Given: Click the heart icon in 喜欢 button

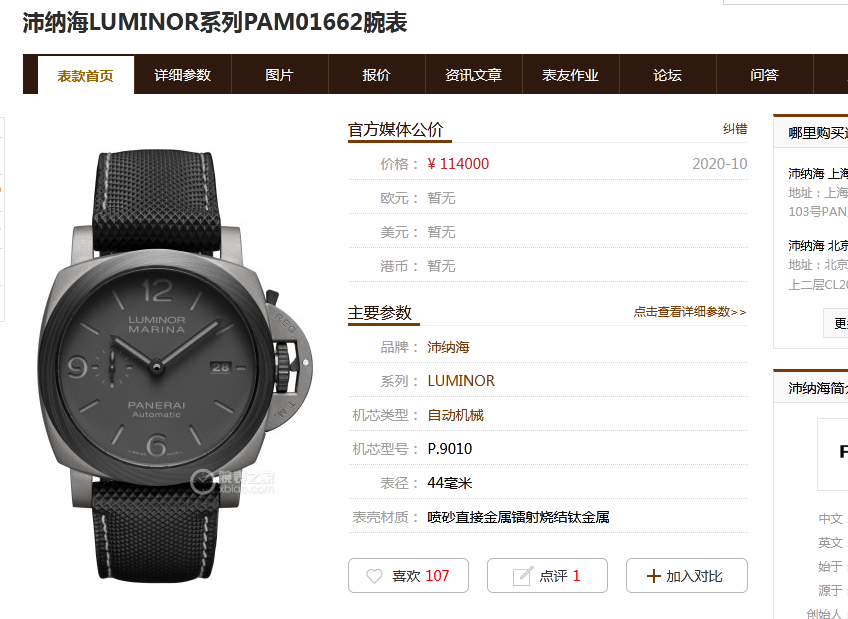Looking at the screenshot, I should click(x=374, y=576).
